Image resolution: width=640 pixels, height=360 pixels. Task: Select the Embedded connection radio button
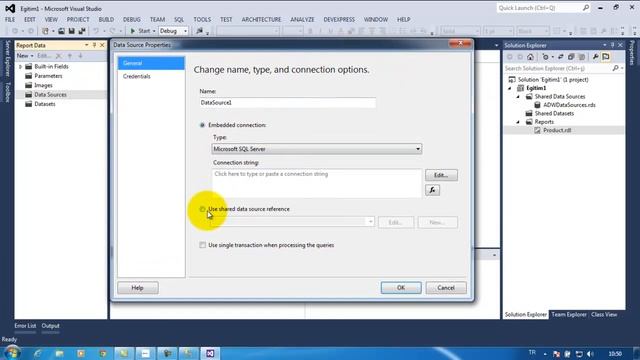[202, 125]
